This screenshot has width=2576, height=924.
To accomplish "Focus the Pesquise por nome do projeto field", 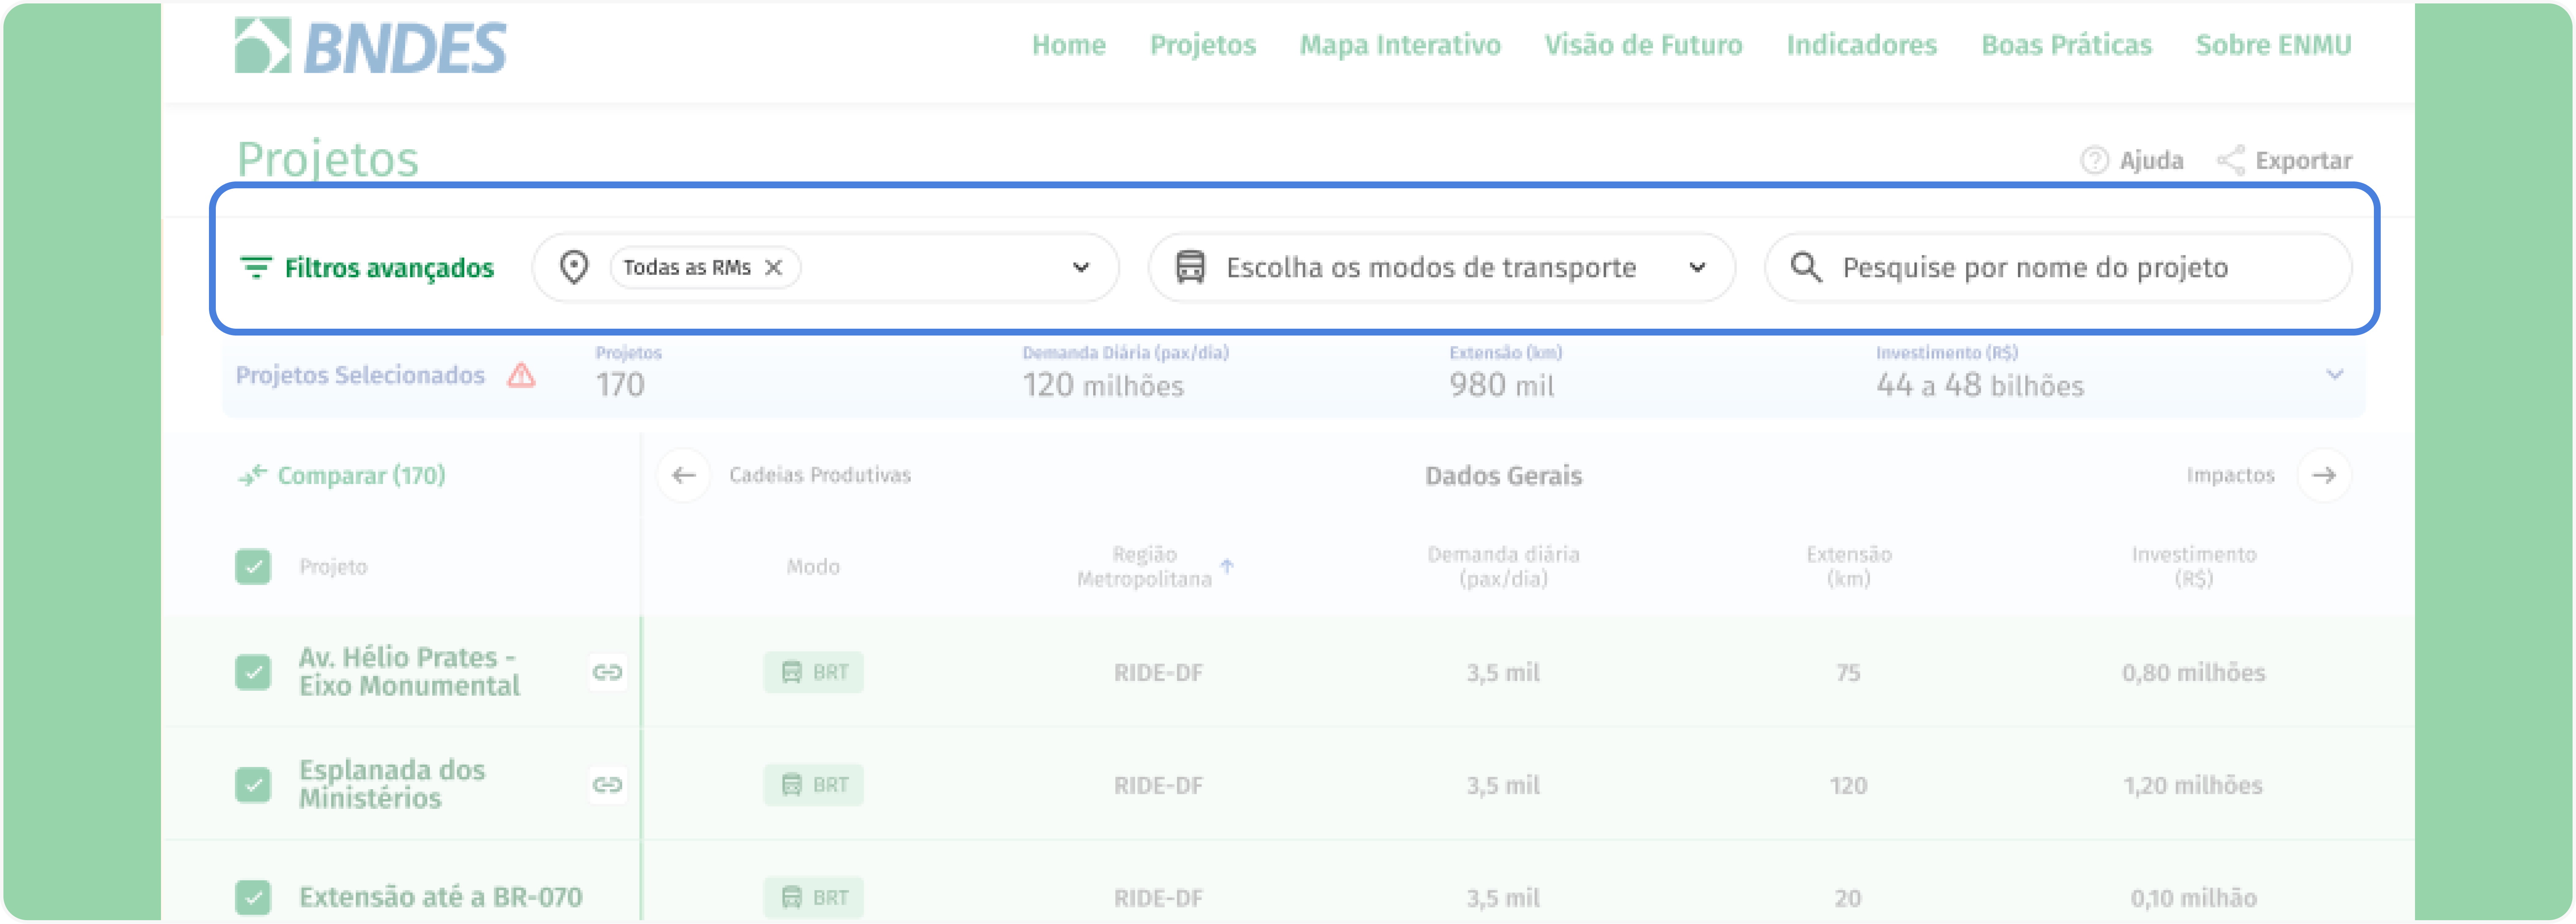I will pyautogui.click(x=2057, y=267).
